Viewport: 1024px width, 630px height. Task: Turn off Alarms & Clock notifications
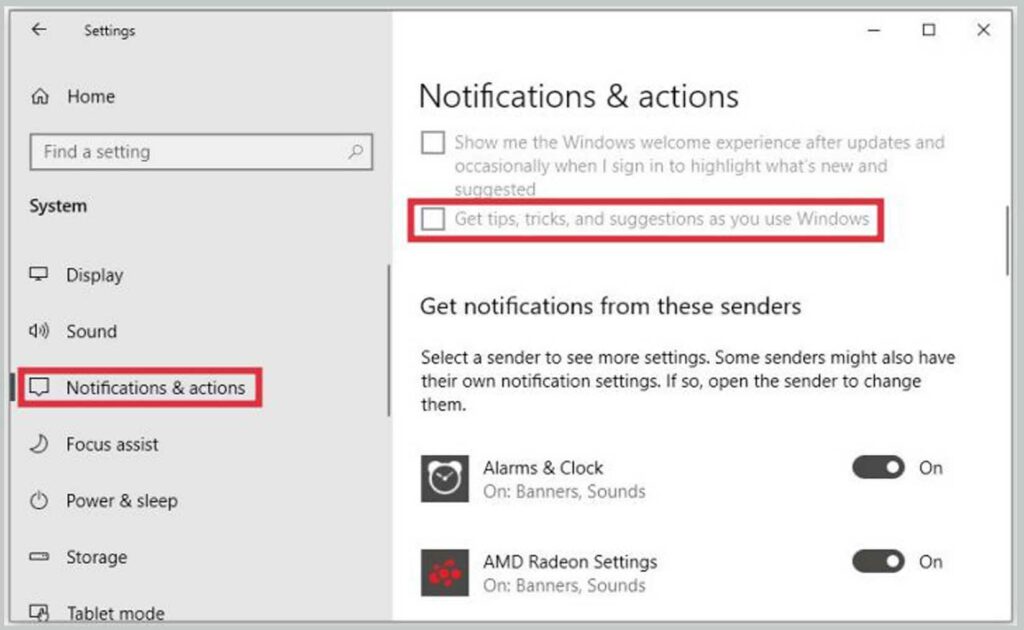[x=877, y=468]
